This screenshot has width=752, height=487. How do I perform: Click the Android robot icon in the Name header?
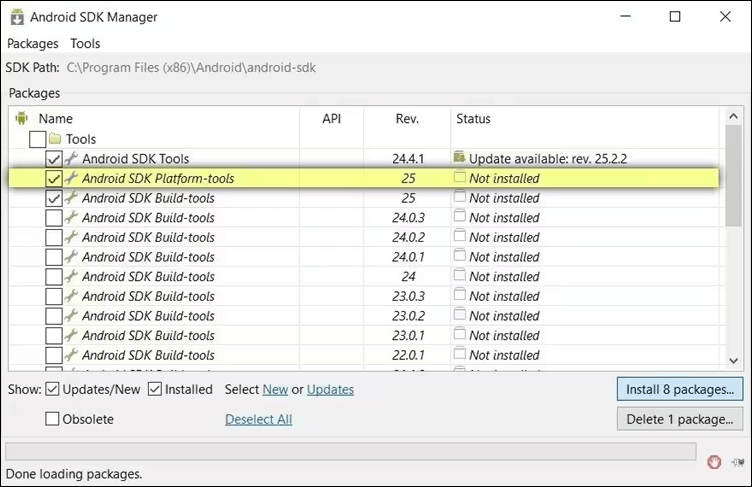[x=22, y=118]
